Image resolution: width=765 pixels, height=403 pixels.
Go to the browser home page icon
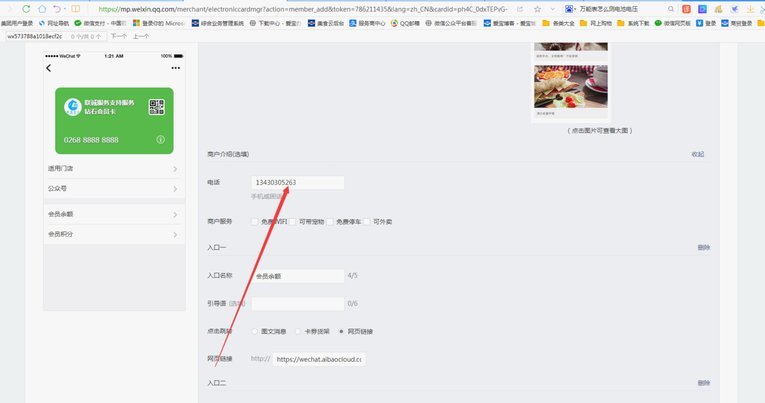42,9
